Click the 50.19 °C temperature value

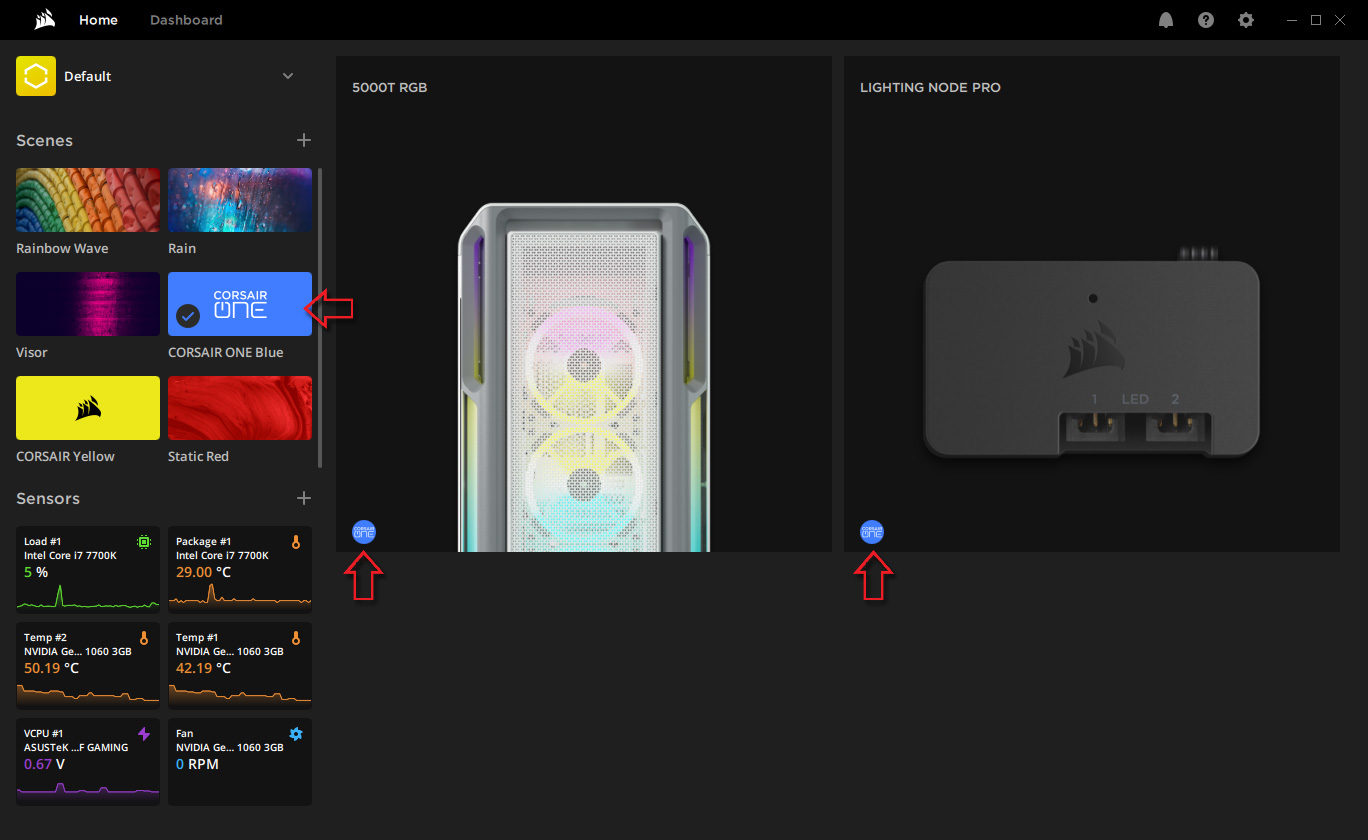click(x=51, y=668)
